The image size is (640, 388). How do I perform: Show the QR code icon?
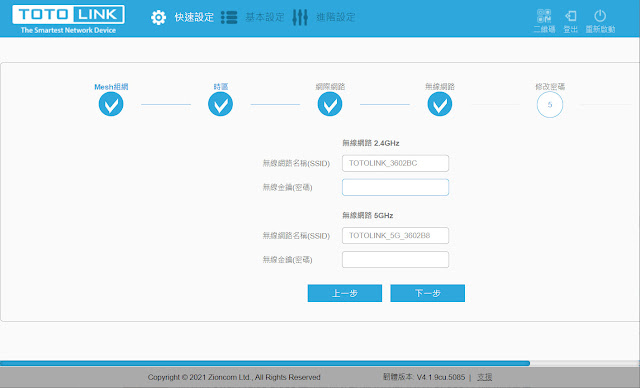[544, 16]
